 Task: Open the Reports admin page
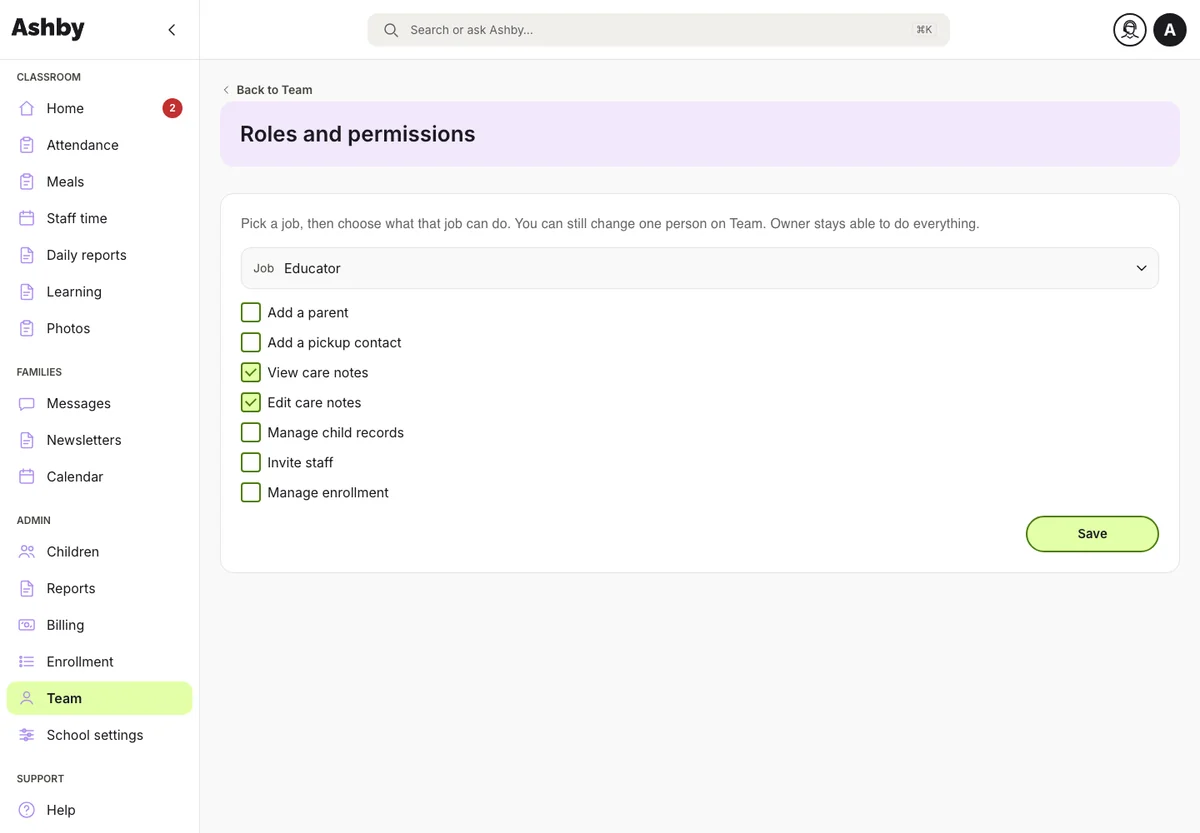click(99, 589)
